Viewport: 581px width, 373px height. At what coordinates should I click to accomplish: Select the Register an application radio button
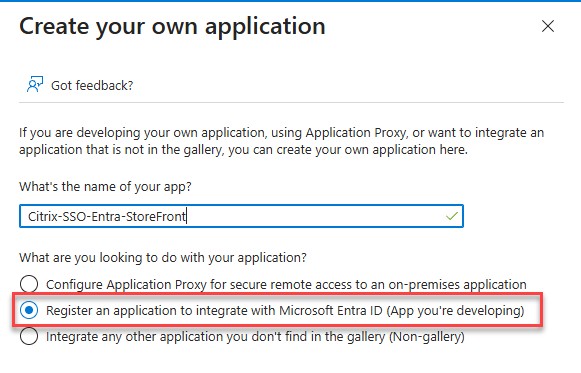[29, 310]
